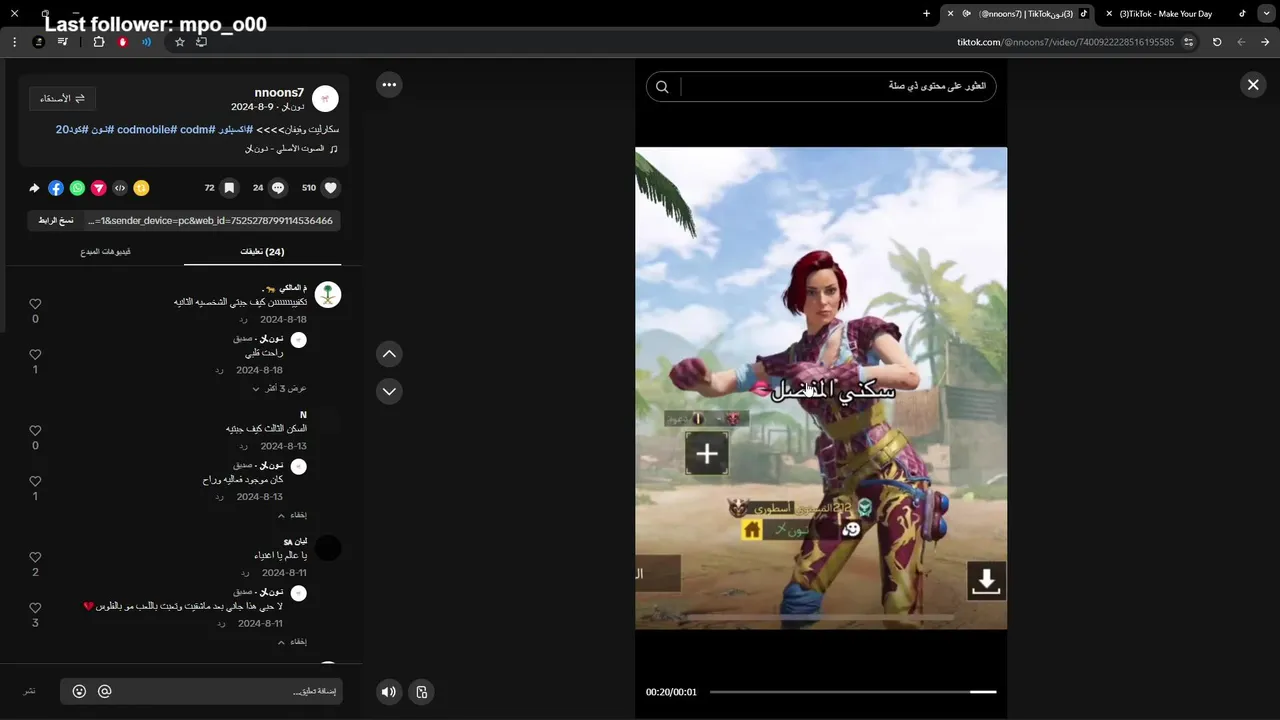Open comments via speech bubble icon
The width and height of the screenshot is (1280, 720).
pyautogui.click(x=278, y=187)
